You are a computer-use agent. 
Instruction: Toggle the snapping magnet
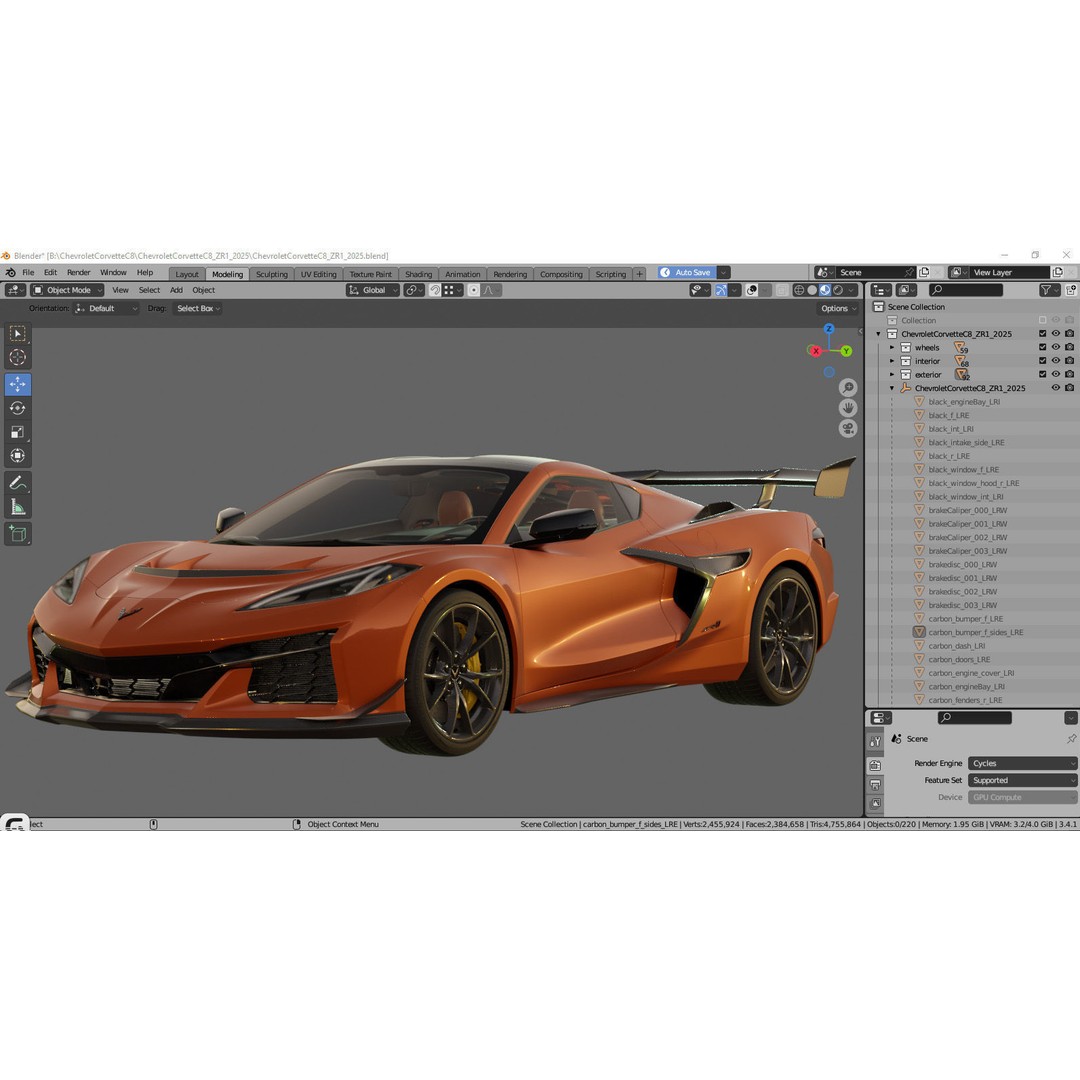click(435, 290)
